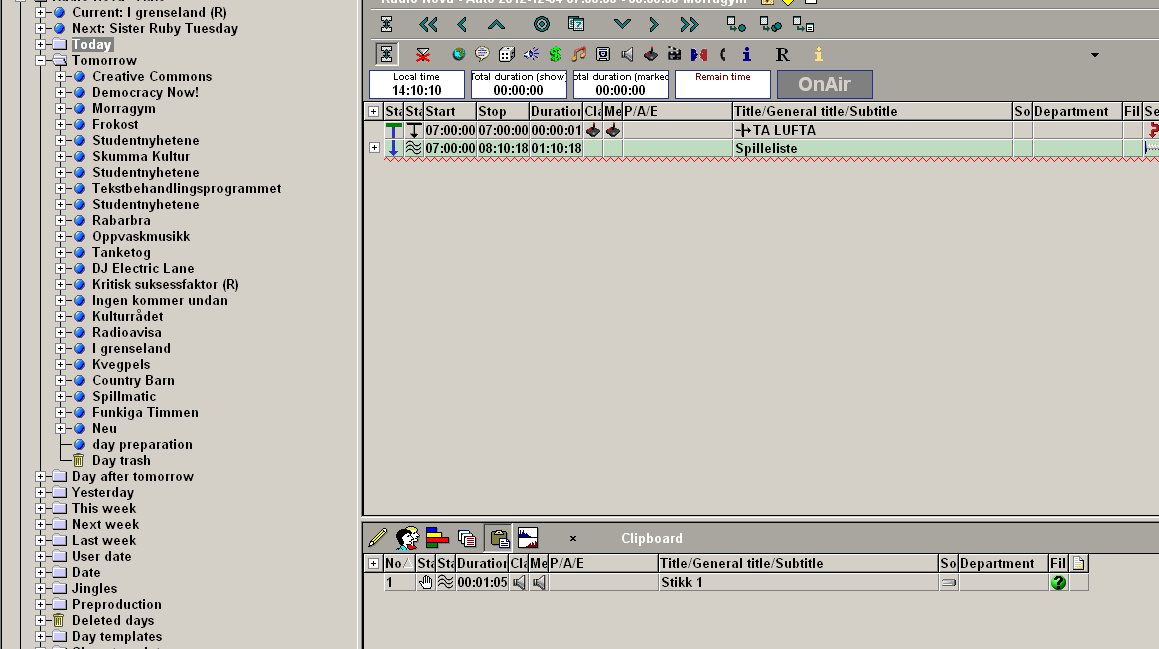
Task: Click the joystick icon in the filter toolbar
Action: click(650, 54)
